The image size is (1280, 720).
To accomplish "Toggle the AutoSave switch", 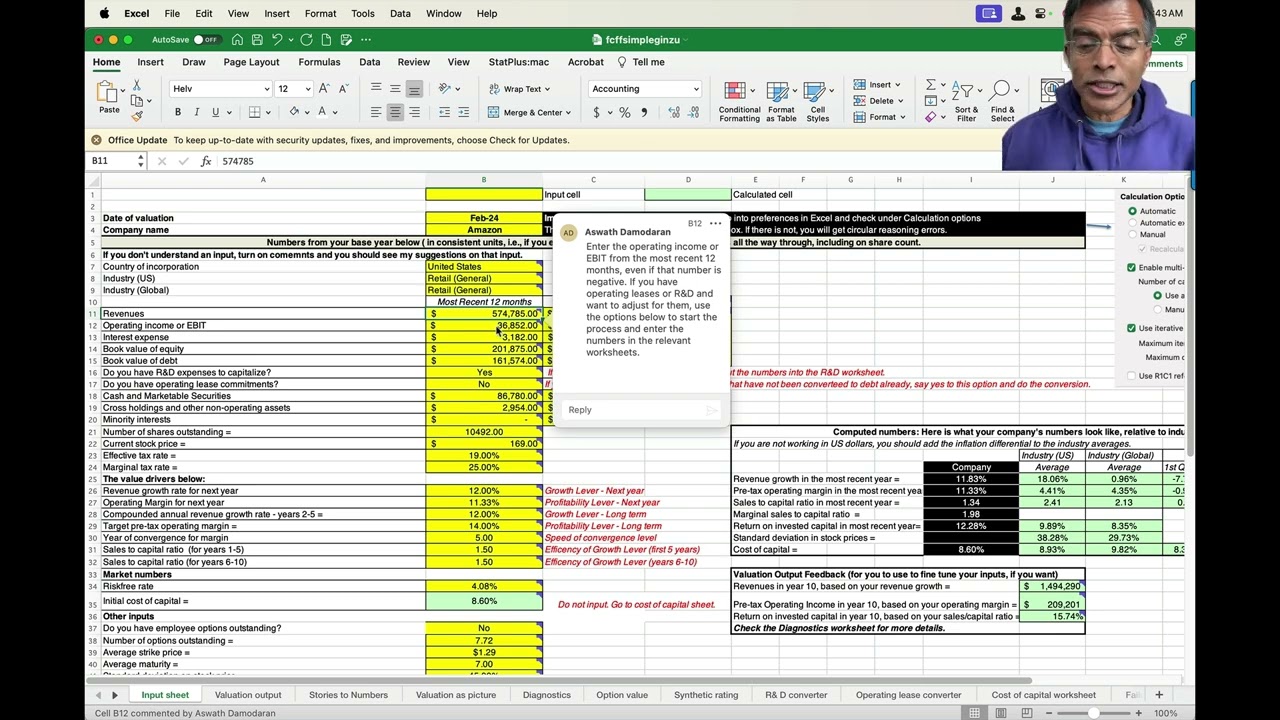I will 206,40.
